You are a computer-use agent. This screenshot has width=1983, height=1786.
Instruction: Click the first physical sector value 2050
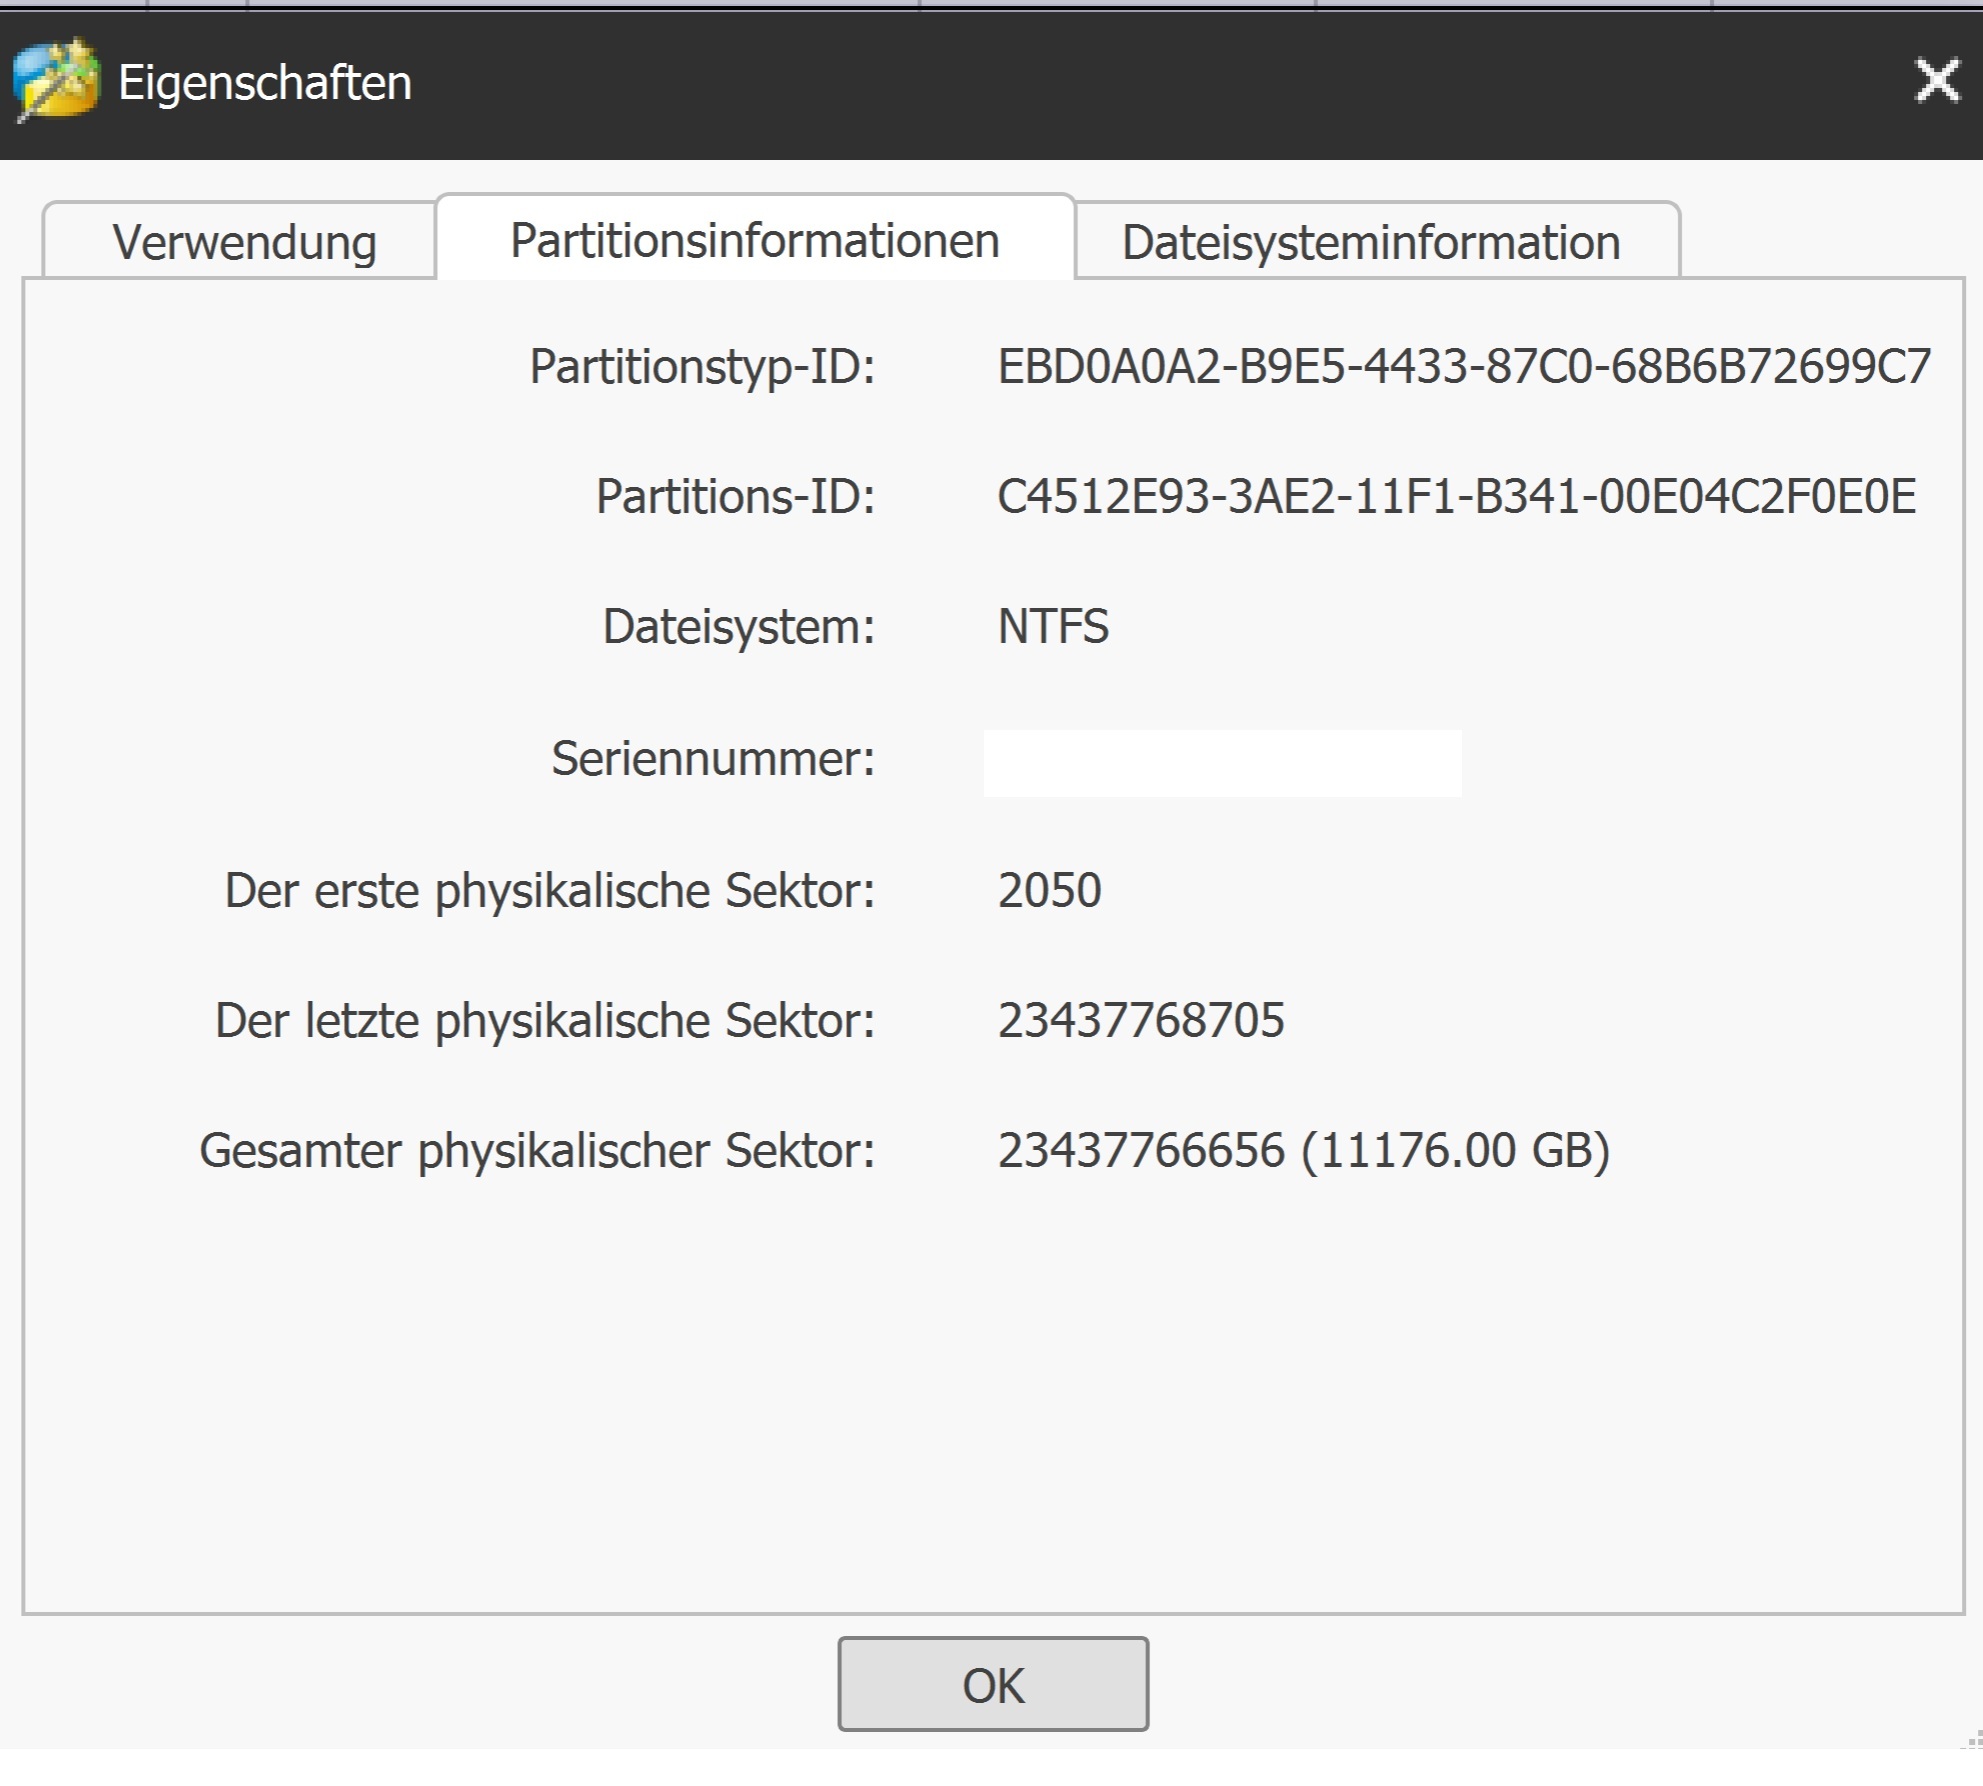[x=1049, y=890]
